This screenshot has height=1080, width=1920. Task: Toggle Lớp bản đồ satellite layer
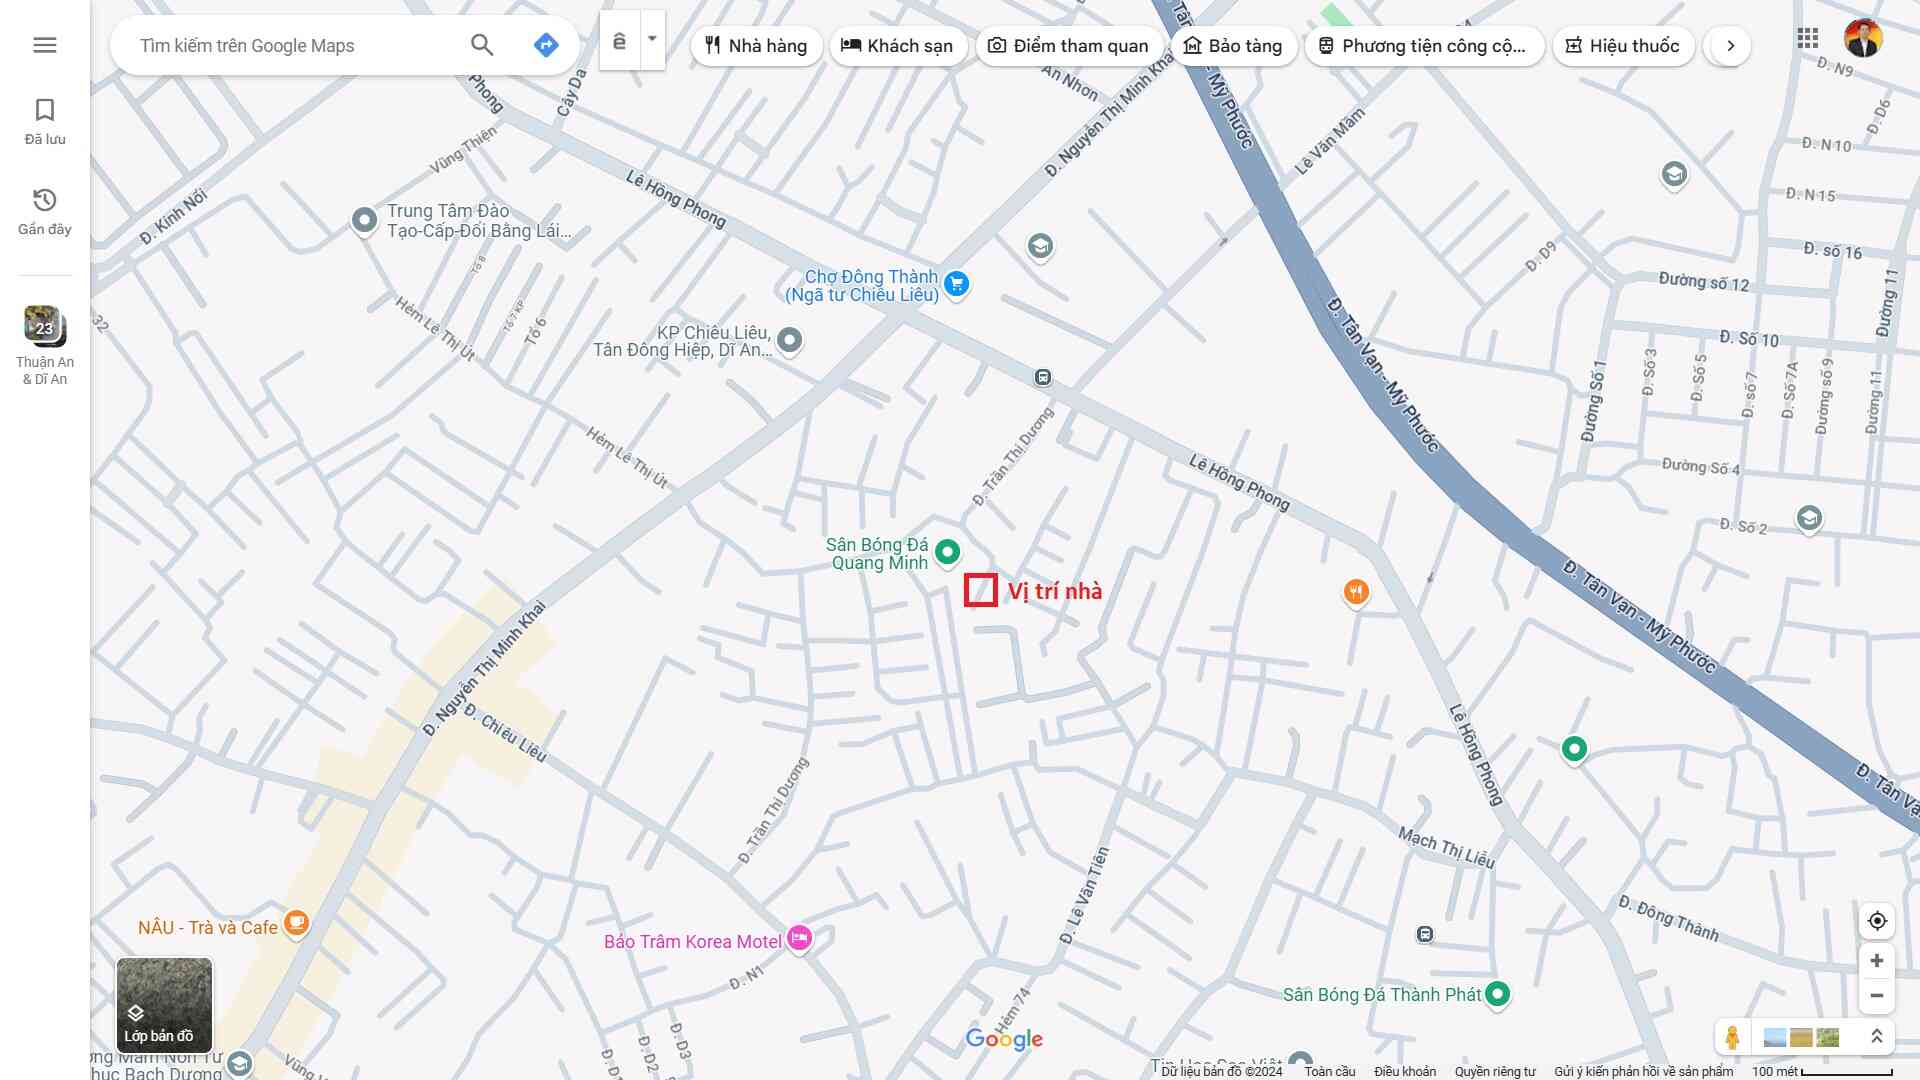tap(164, 1005)
